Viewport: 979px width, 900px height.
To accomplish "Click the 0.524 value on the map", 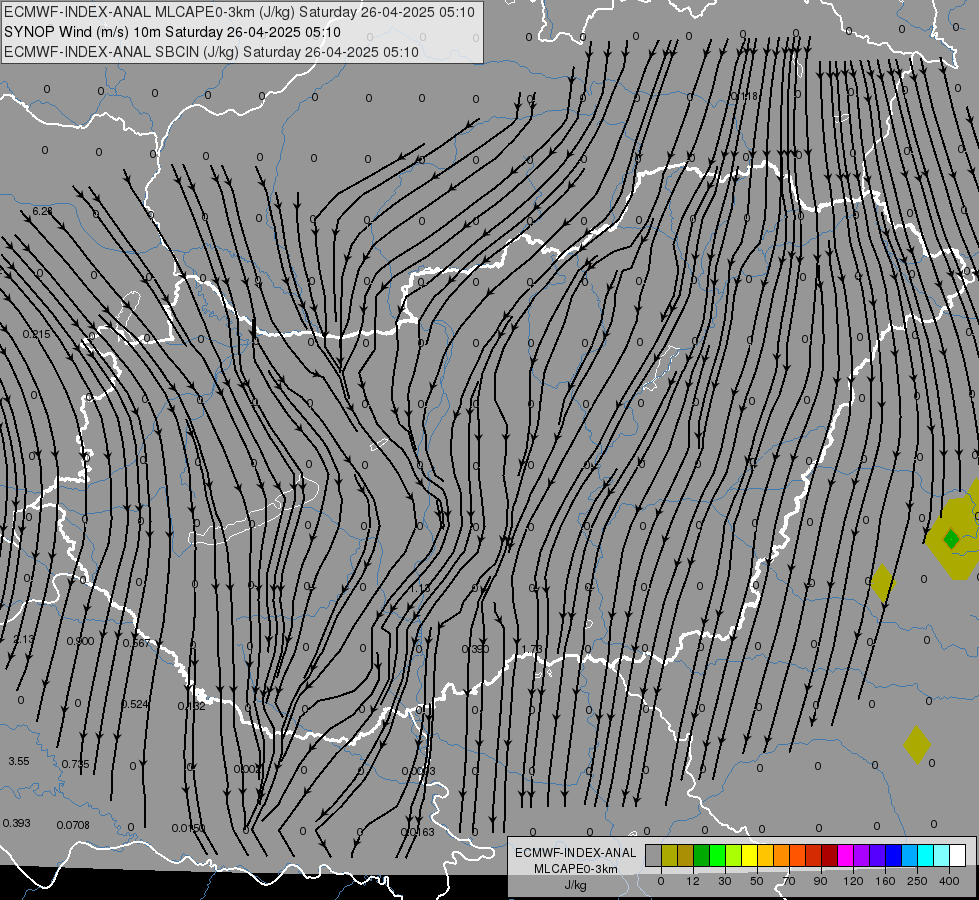I will click(135, 704).
